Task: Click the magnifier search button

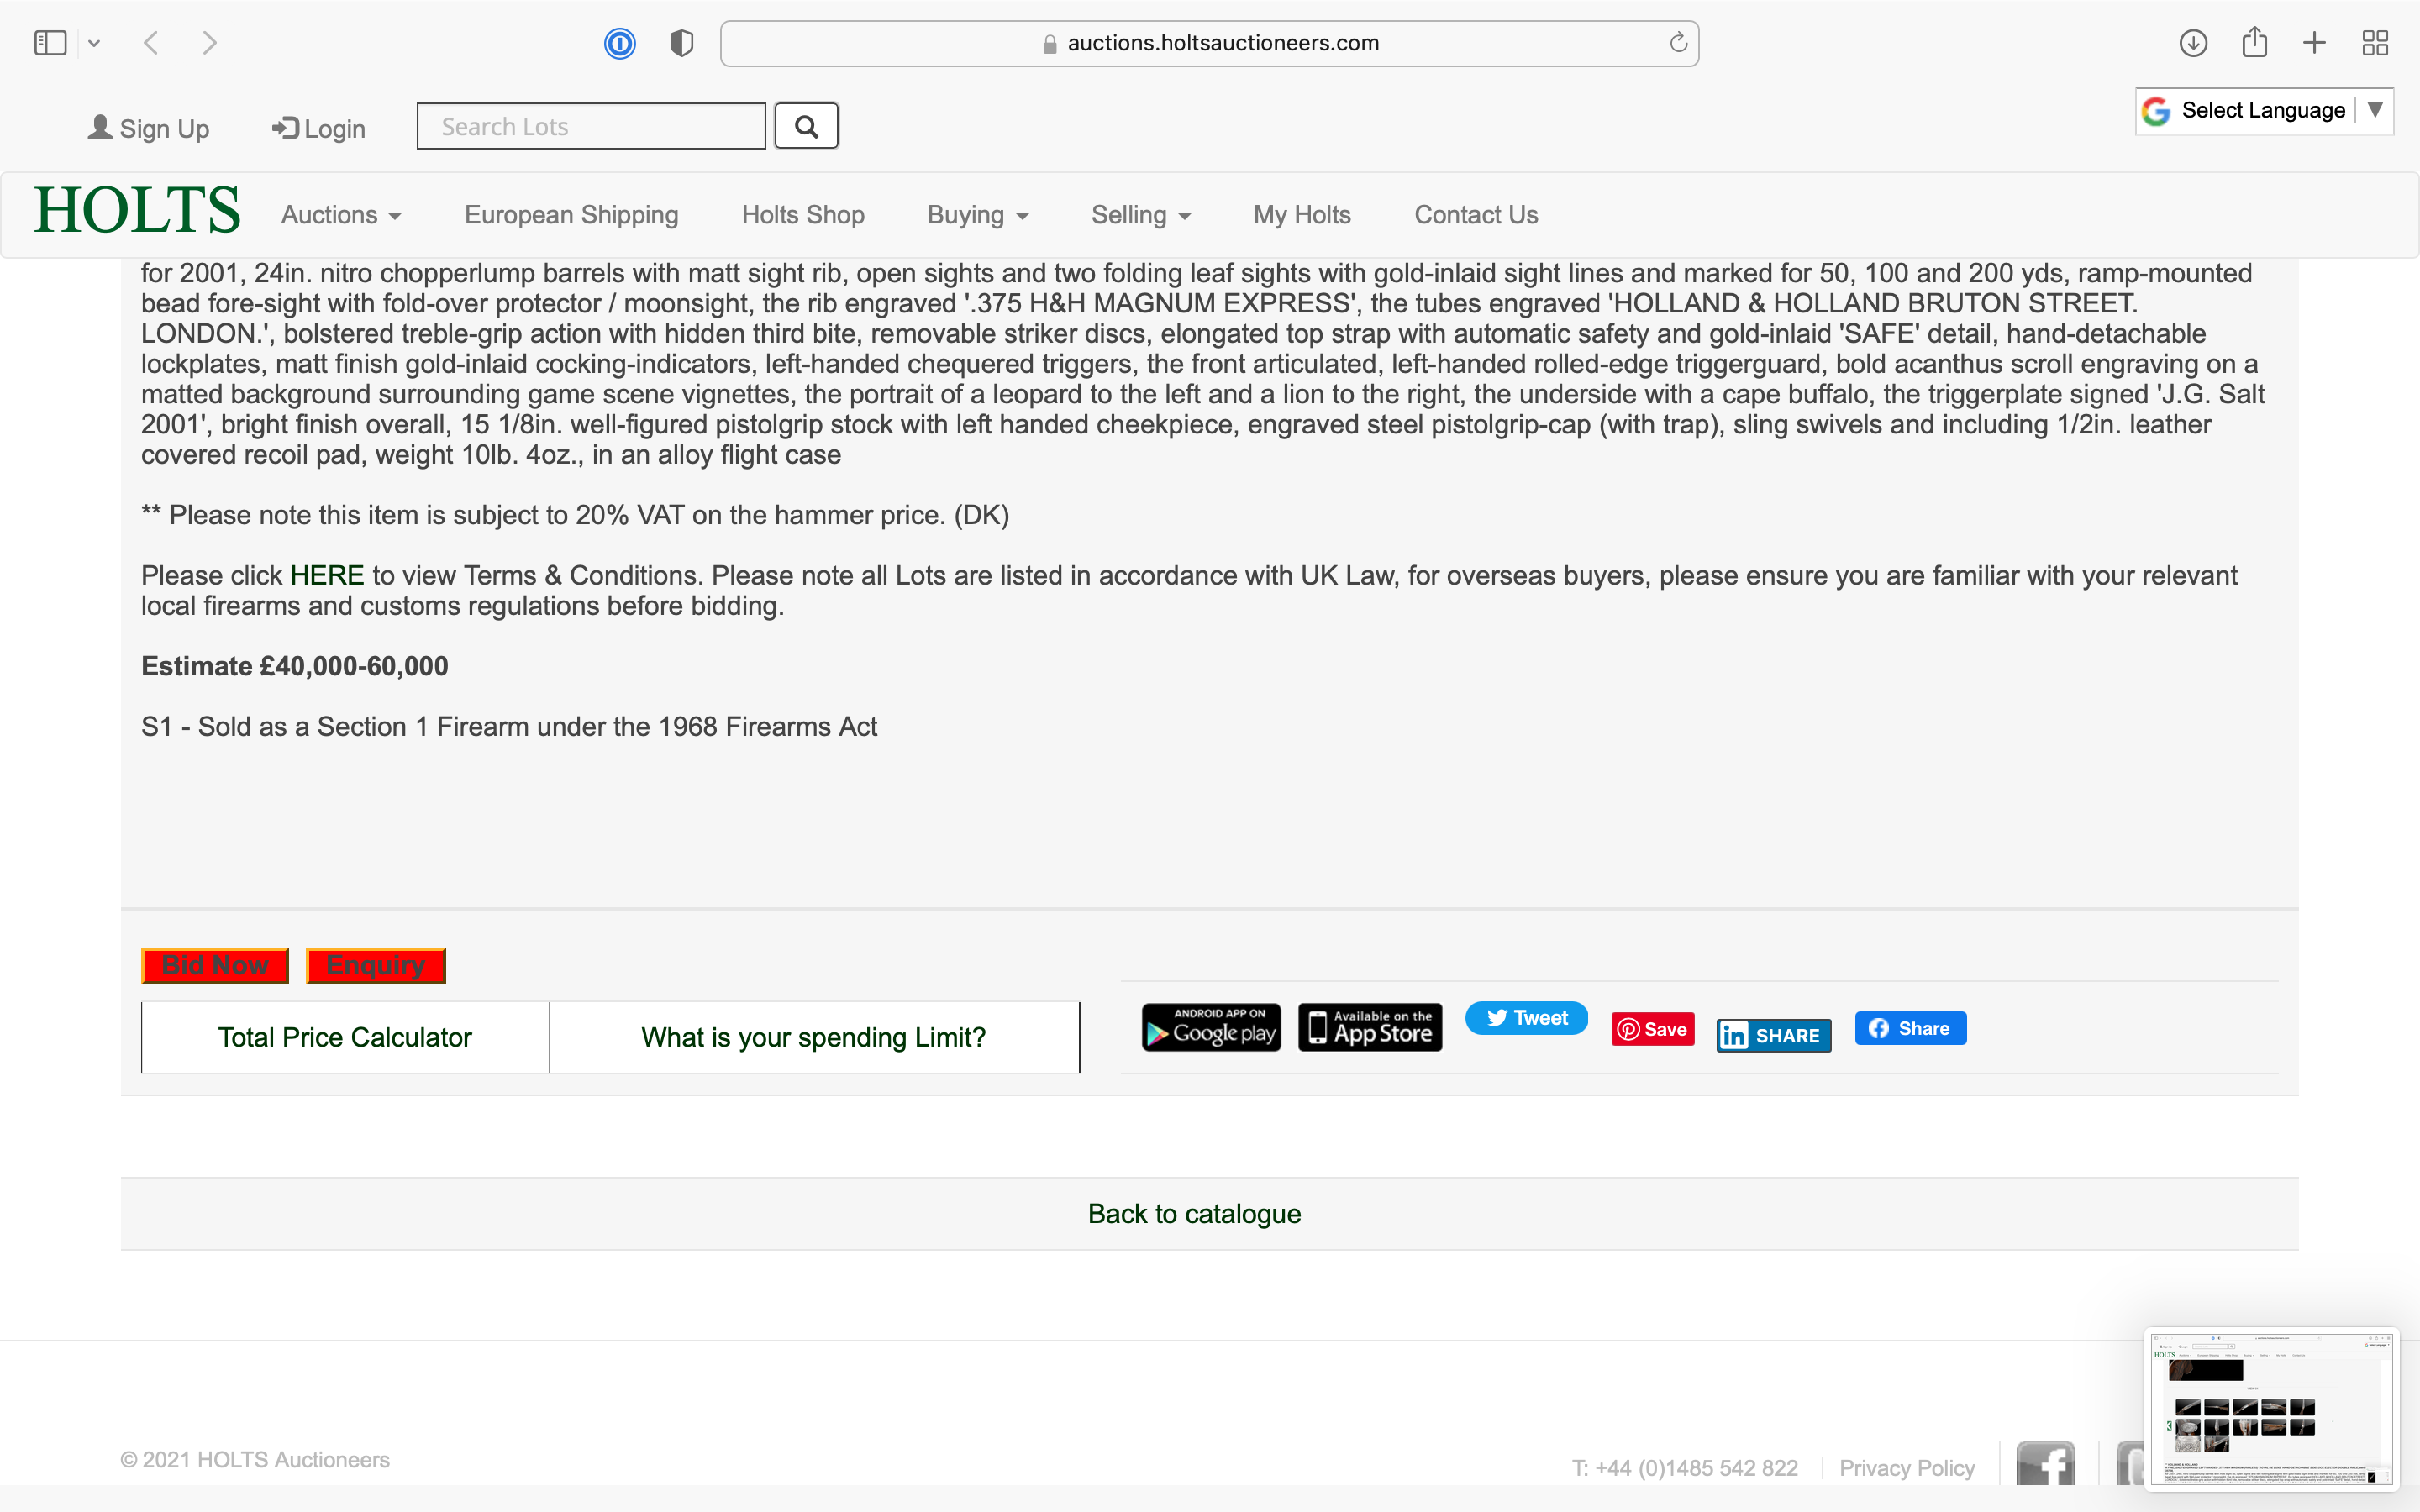Action: click(806, 126)
